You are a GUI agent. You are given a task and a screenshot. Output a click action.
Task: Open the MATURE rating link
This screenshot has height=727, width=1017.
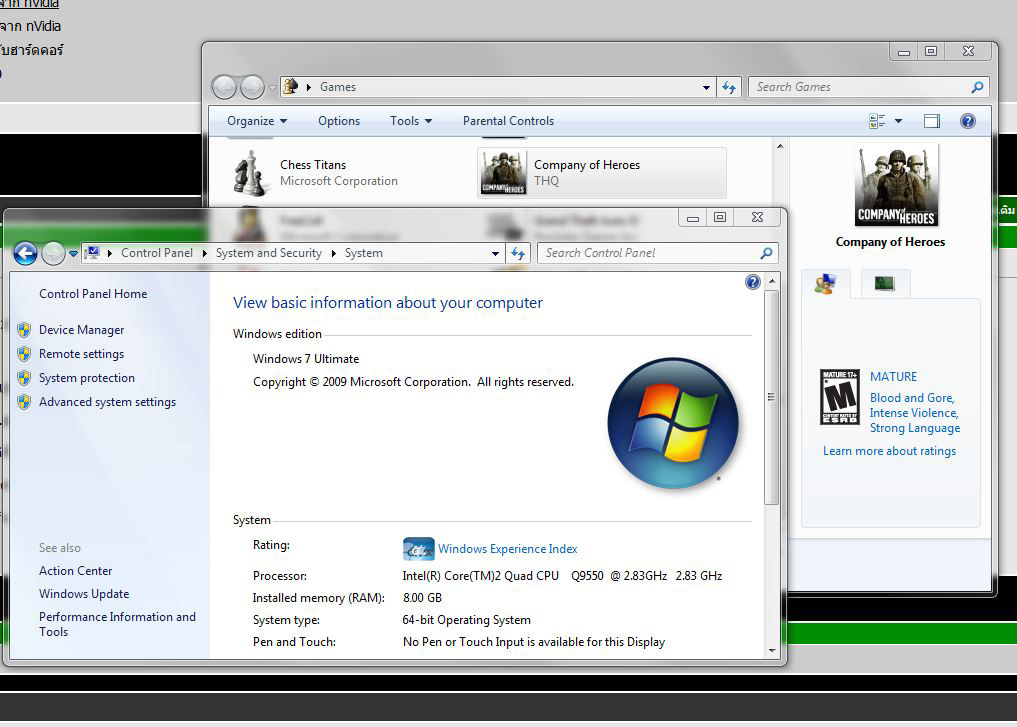pos(893,377)
